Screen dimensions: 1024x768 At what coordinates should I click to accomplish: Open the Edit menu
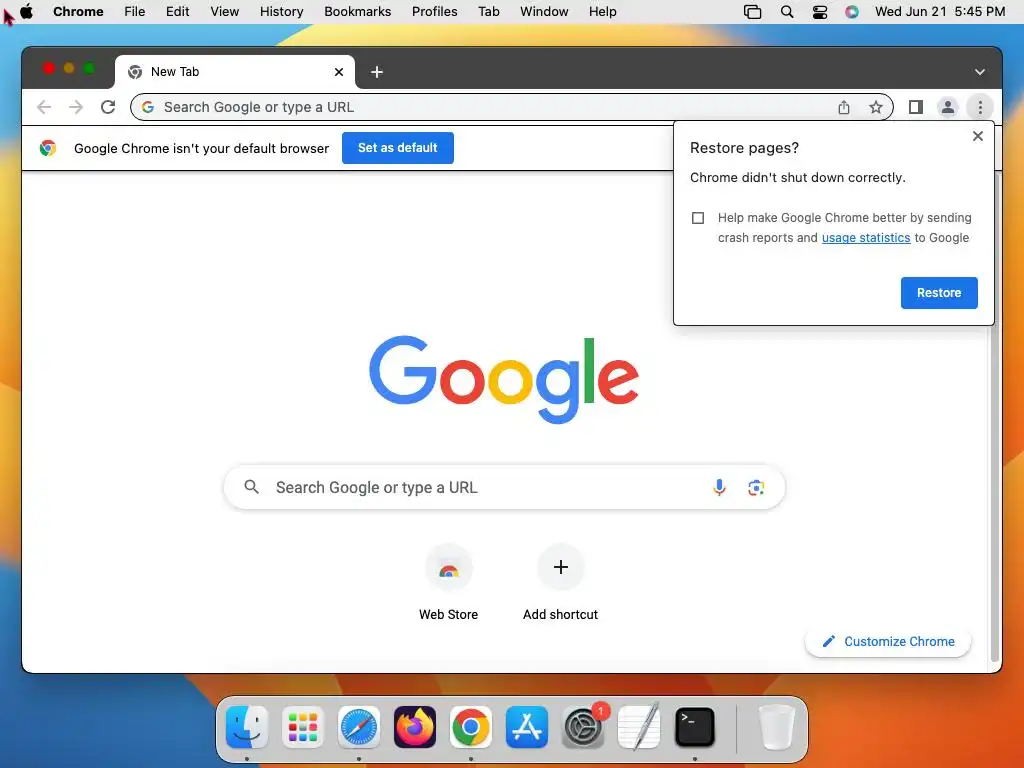pos(177,12)
